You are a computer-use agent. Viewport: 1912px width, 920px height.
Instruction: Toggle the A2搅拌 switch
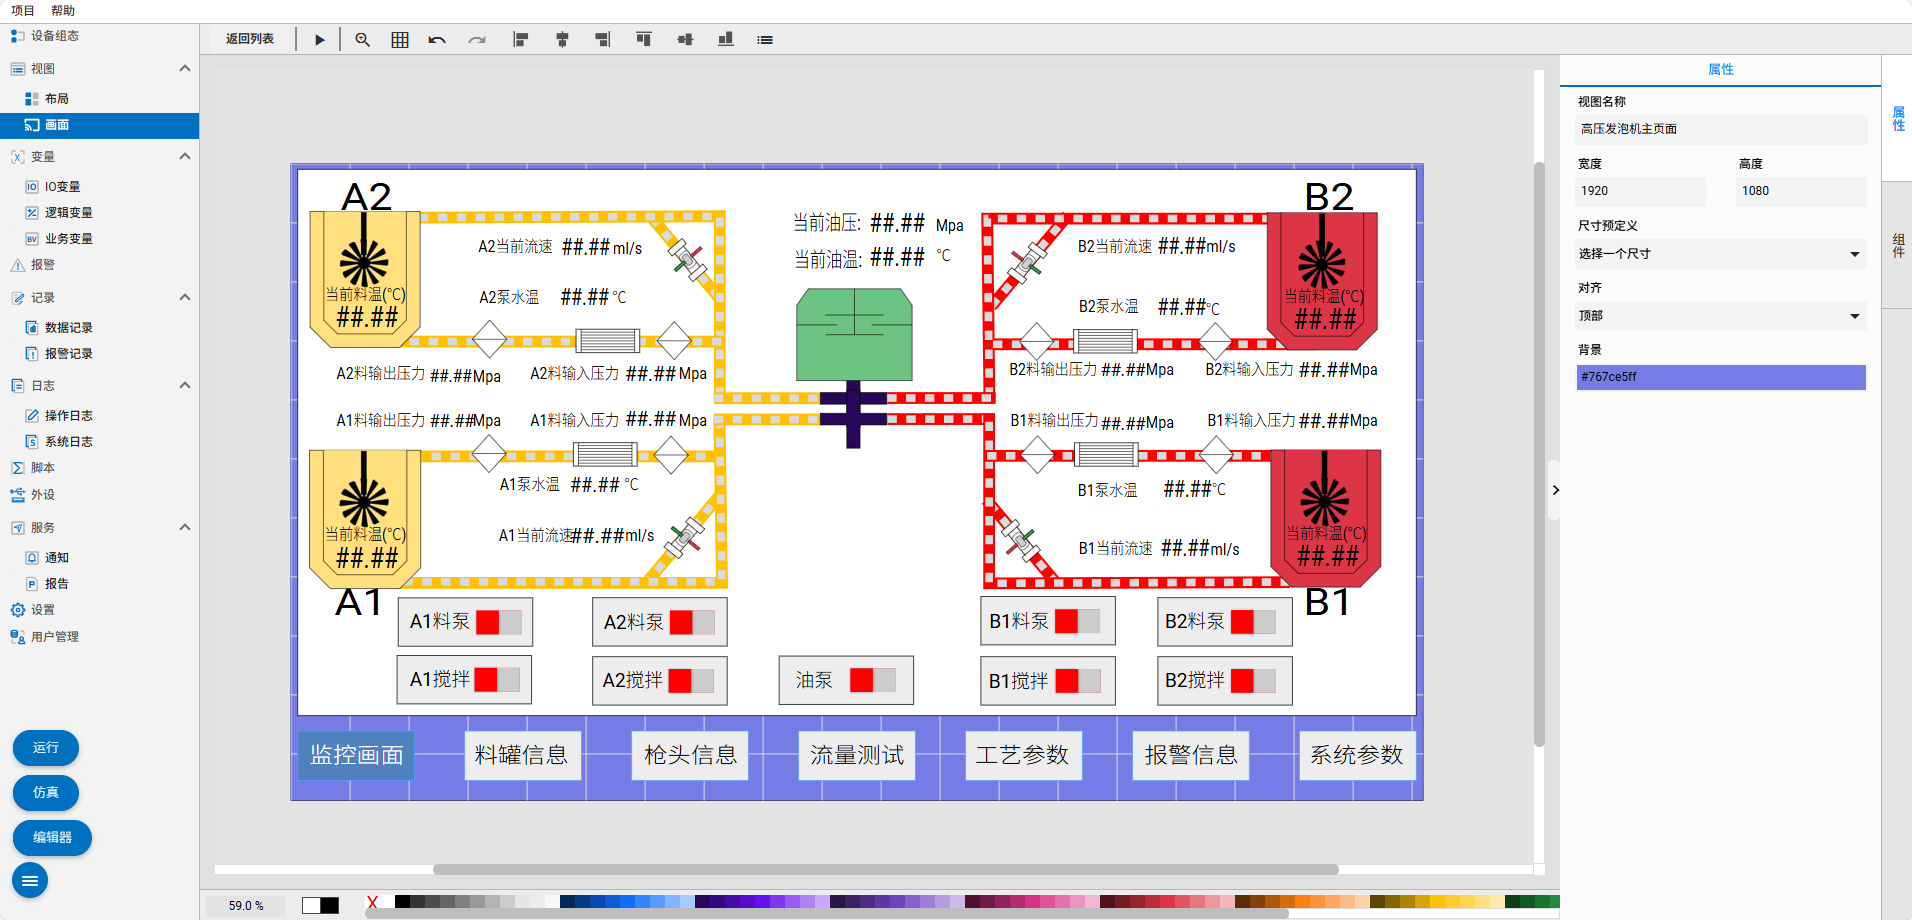[692, 680]
